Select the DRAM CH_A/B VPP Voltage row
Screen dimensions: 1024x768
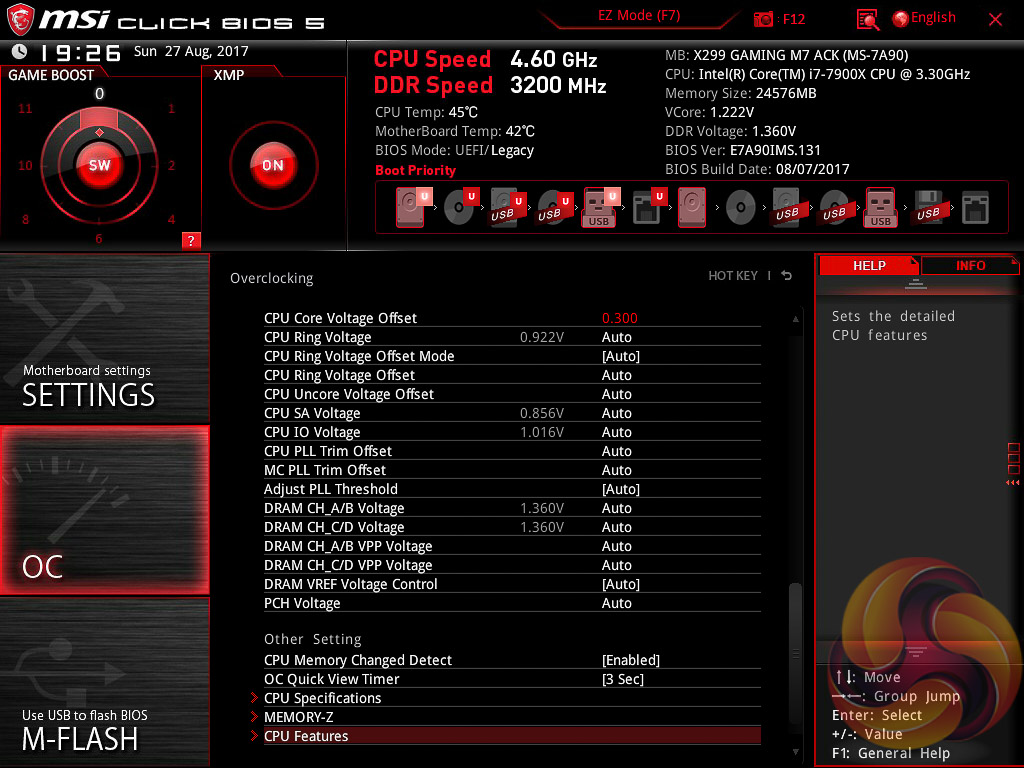coord(512,546)
